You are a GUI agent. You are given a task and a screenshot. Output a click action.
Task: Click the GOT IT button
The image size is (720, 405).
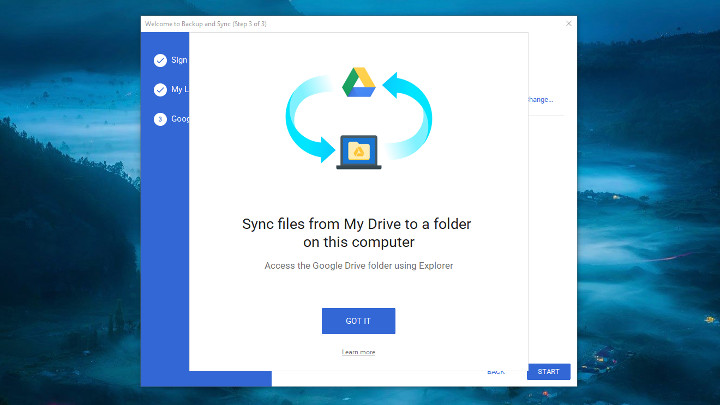click(358, 321)
